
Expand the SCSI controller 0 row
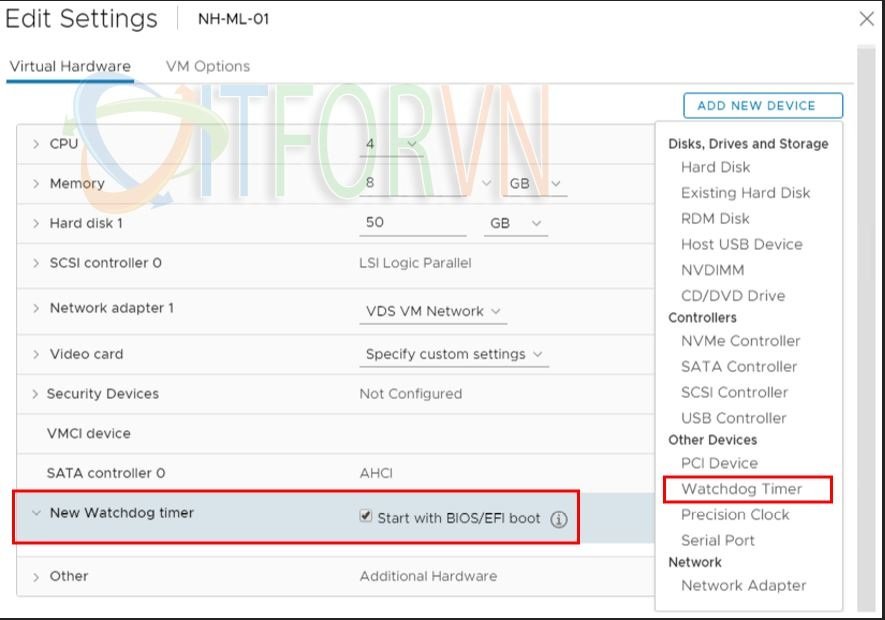37,264
